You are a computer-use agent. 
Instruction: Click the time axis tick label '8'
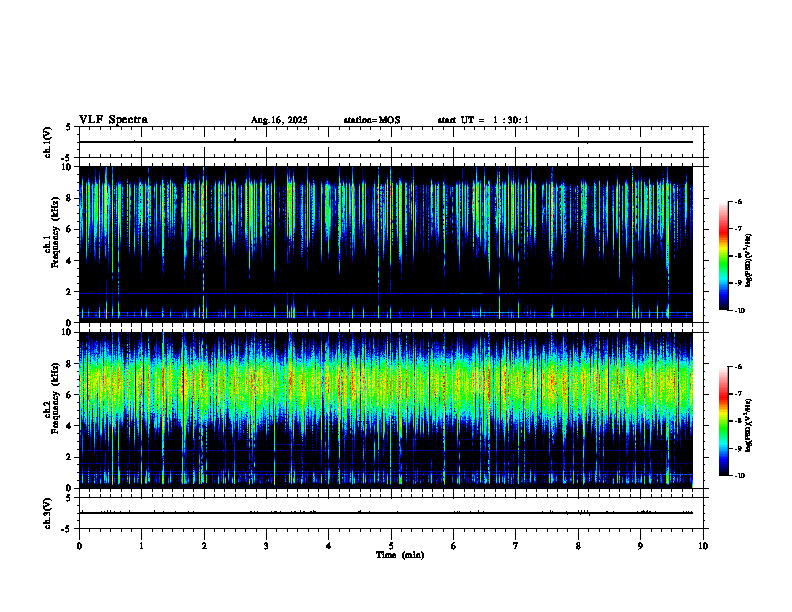click(x=578, y=546)
